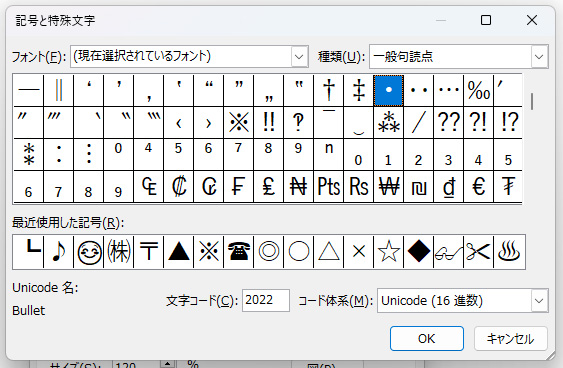The height and width of the screenshot is (368, 563).
Task: Select the recently used ※ mark
Action: (x=209, y=252)
